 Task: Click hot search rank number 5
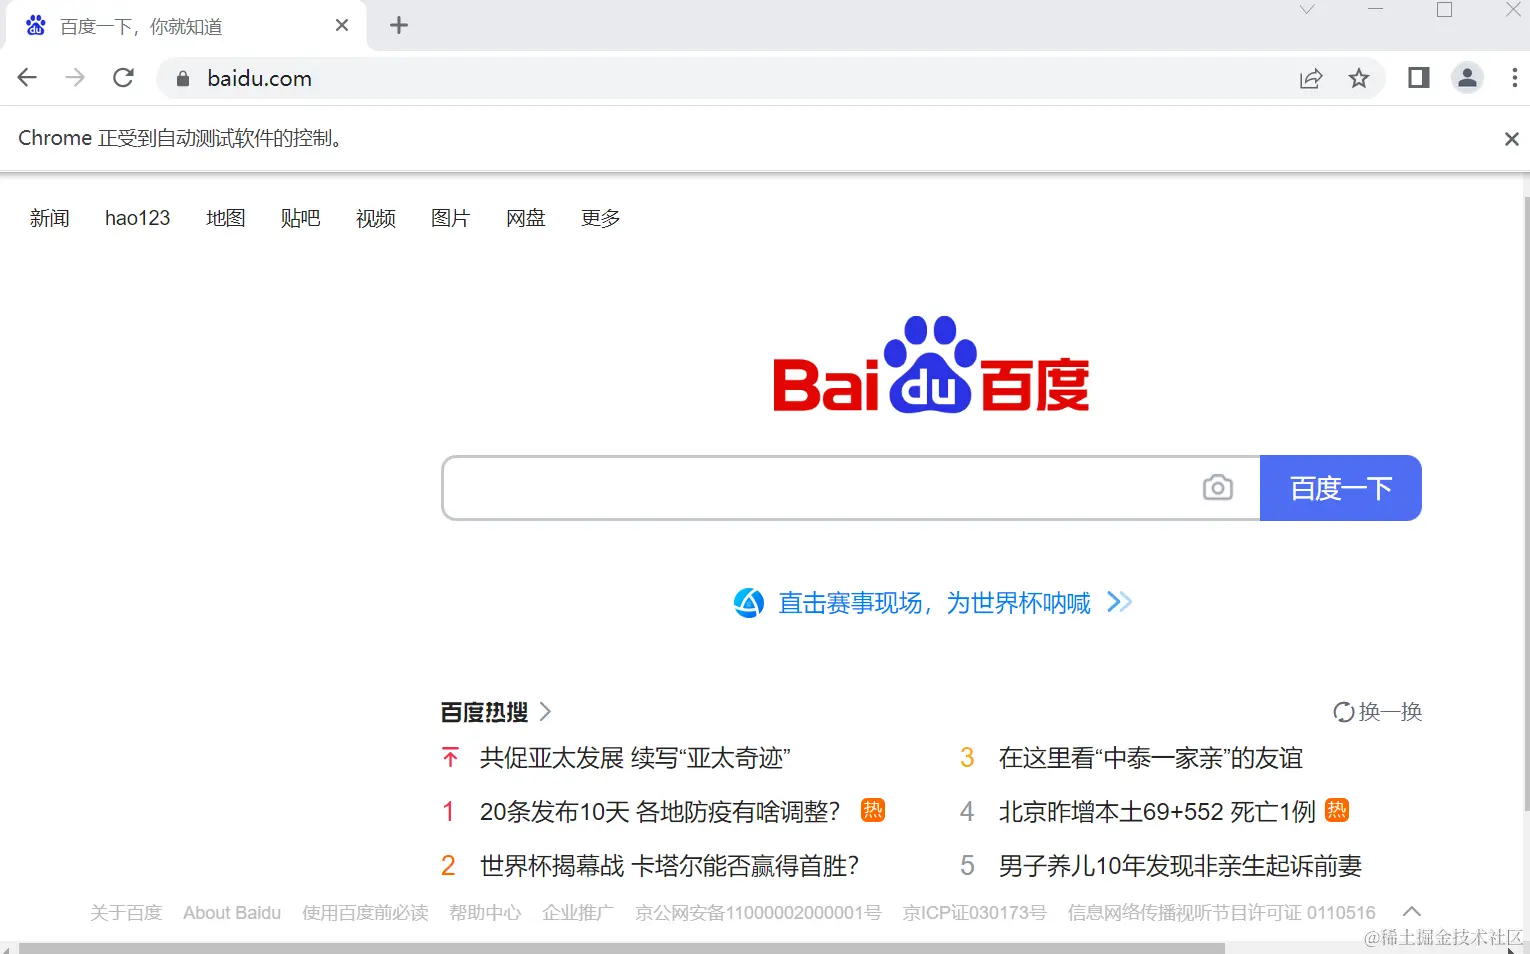(967, 865)
